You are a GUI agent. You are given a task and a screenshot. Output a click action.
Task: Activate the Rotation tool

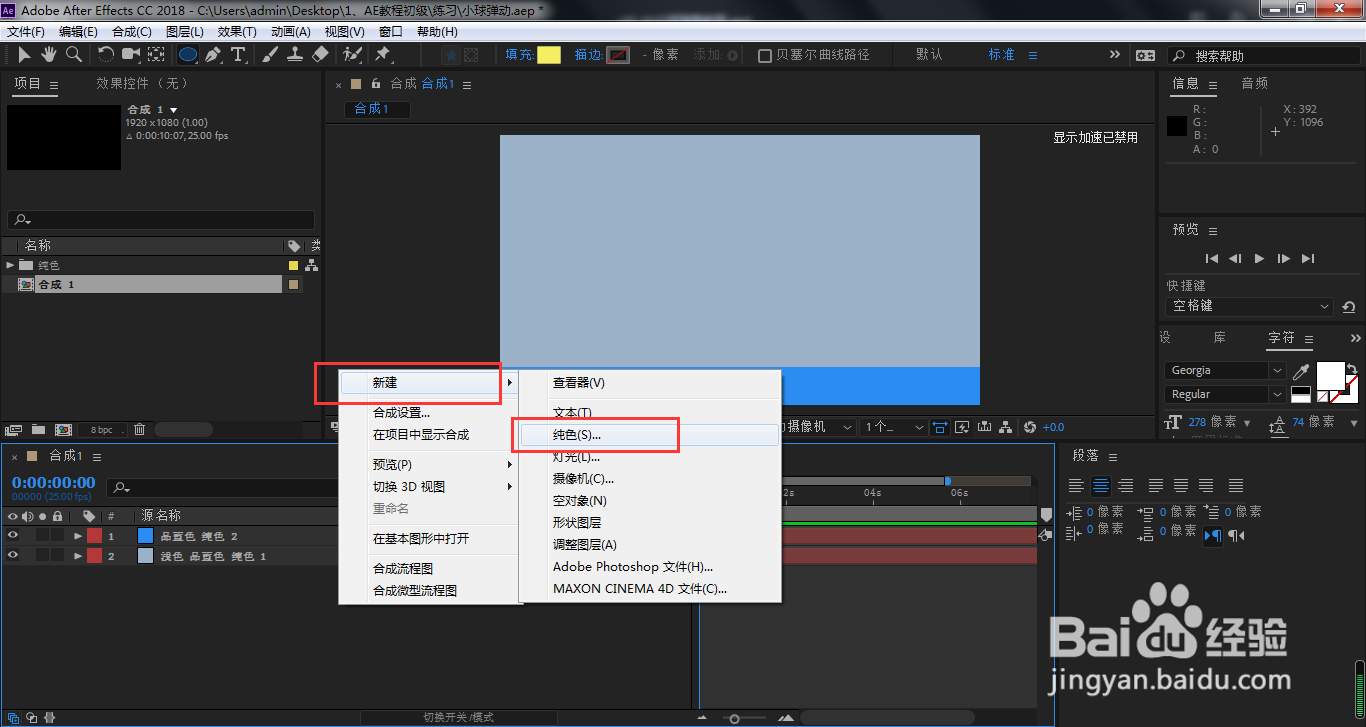(106, 54)
